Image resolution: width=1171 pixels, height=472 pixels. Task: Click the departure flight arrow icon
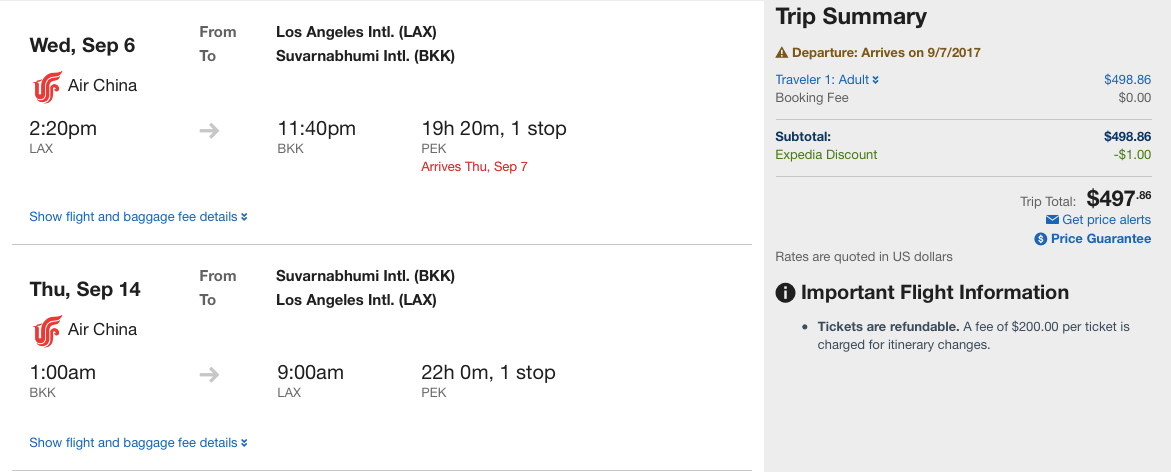[x=209, y=130]
